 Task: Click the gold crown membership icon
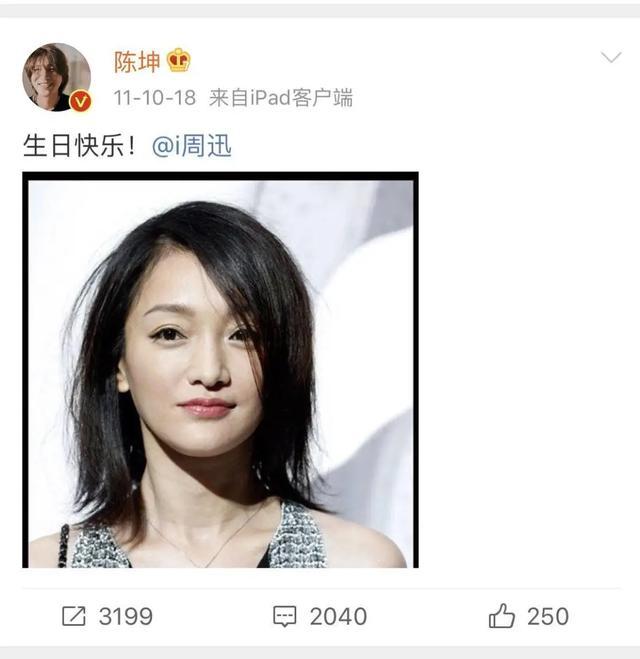pyautogui.click(x=179, y=60)
